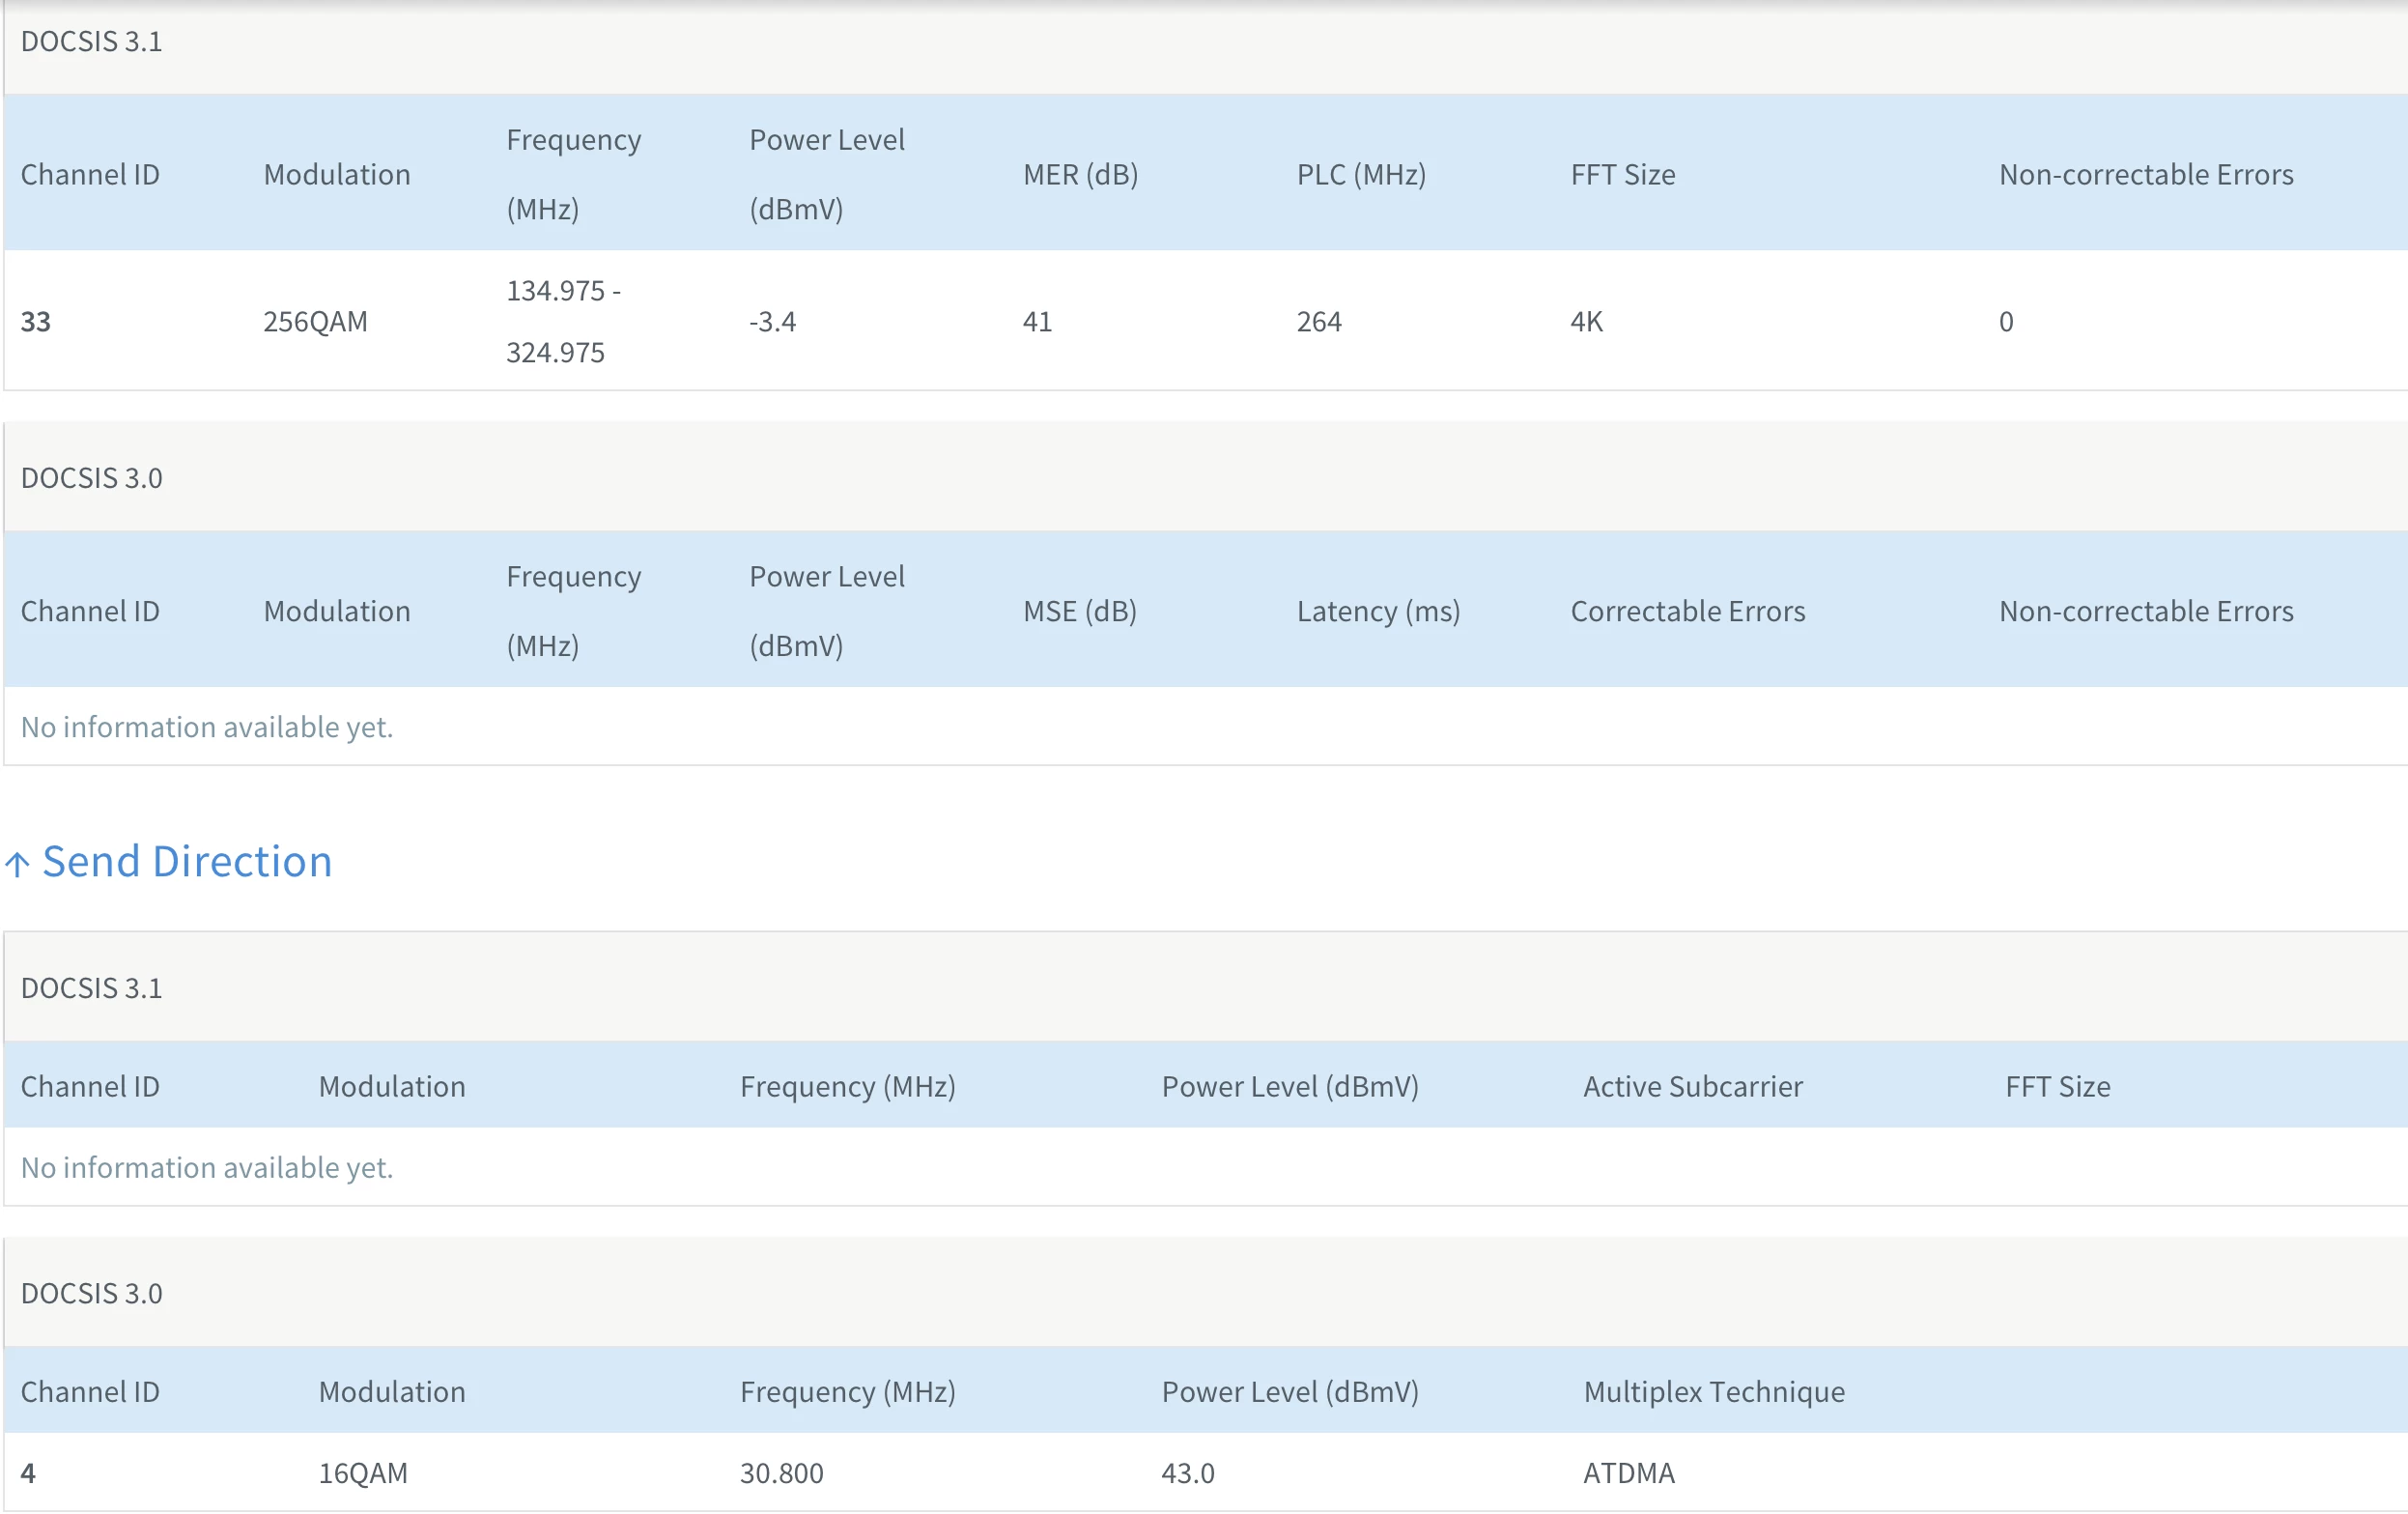The image size is (2408, 1514).
Task: Click the MSE (dB) column header
Action: click(x=1079, y=611)
